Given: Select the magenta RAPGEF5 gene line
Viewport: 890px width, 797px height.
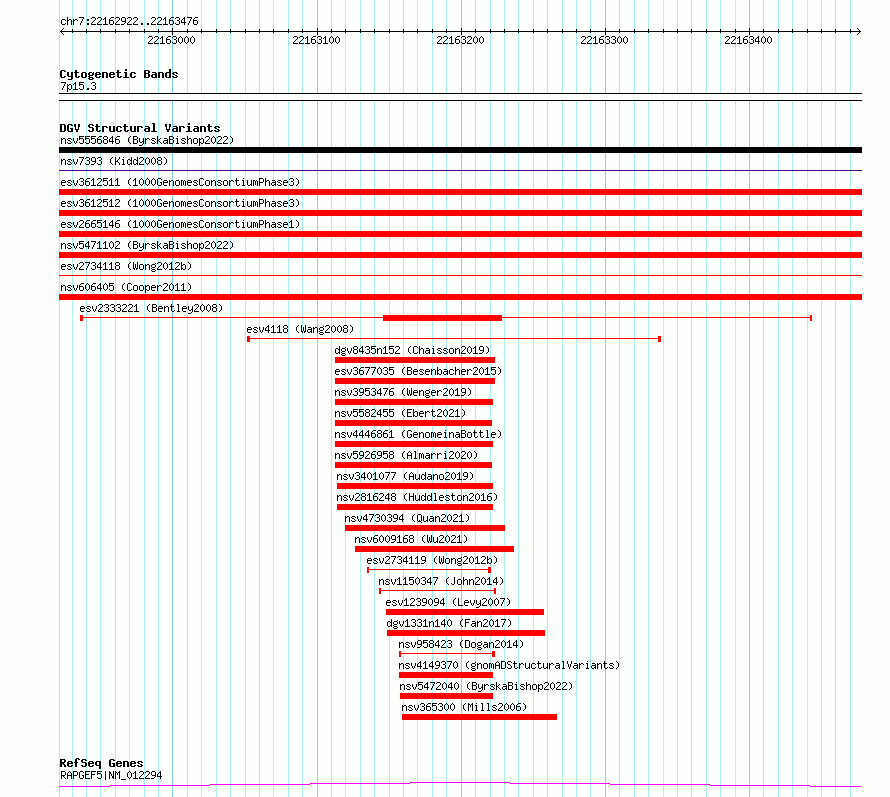Looking at the screenshot, I should pos(460,785).
